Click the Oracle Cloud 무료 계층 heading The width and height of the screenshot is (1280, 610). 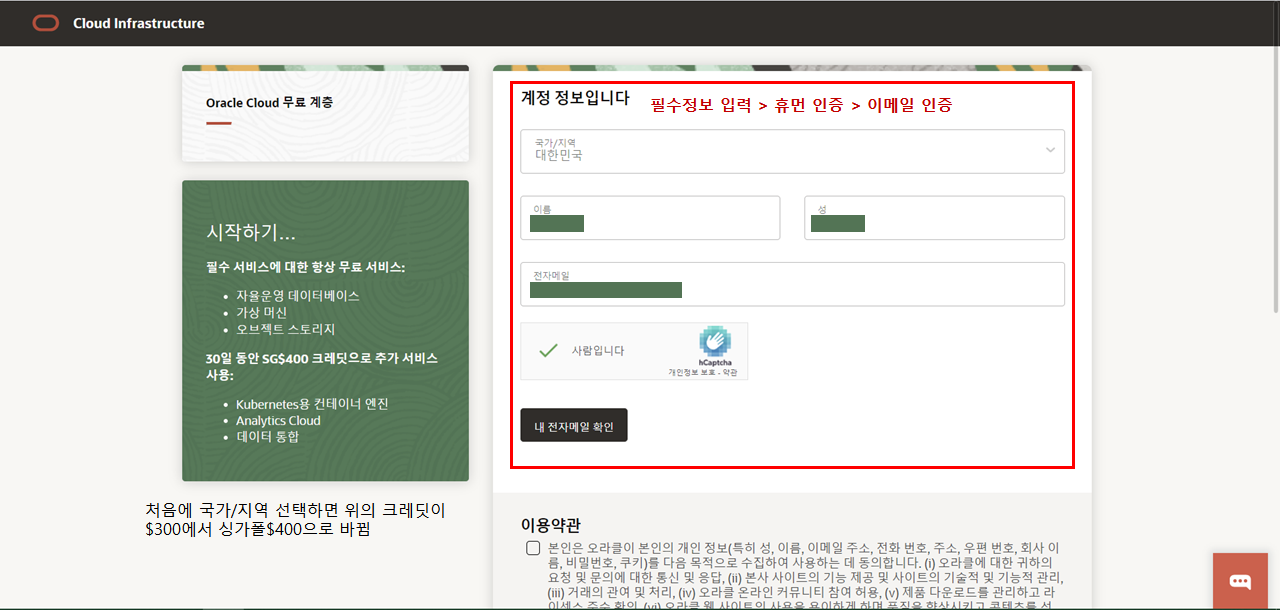pyautogui.click(x=270, y=102)
